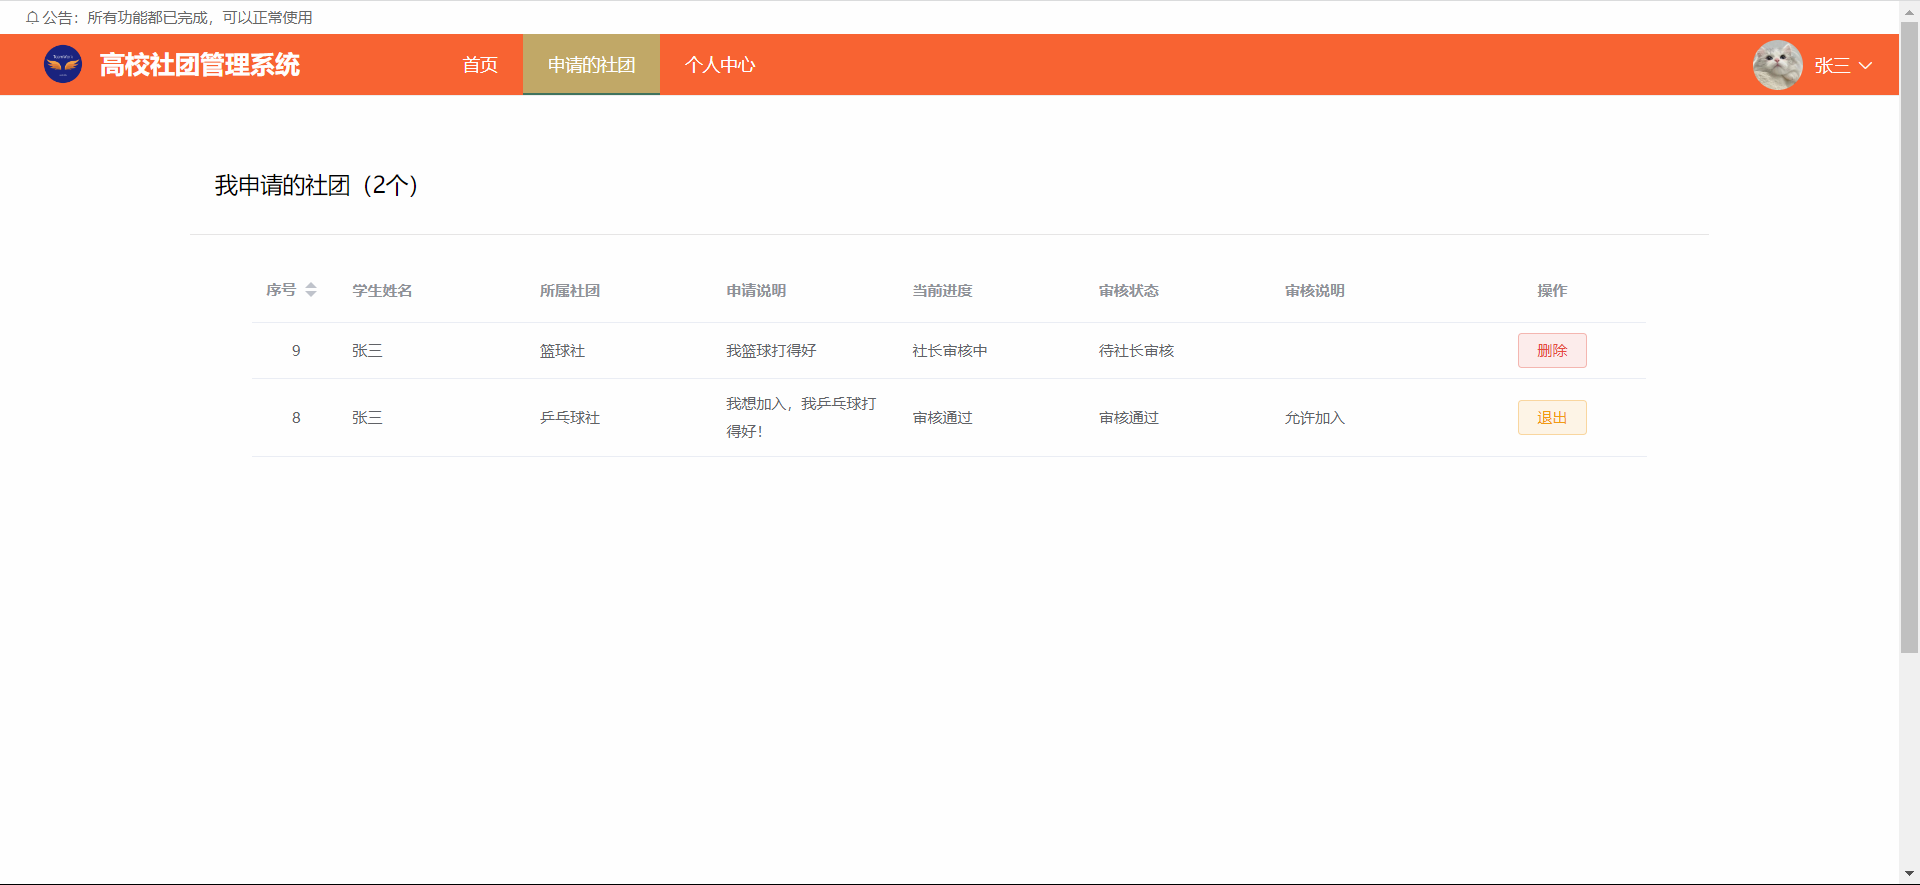Open the 申请的社团 menu tab
Screen dimensions: 1920x885
click(x=591, y=65)
